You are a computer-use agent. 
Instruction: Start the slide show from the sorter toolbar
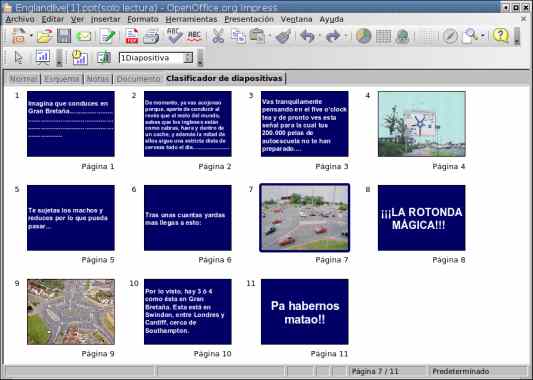coord(43,57)
